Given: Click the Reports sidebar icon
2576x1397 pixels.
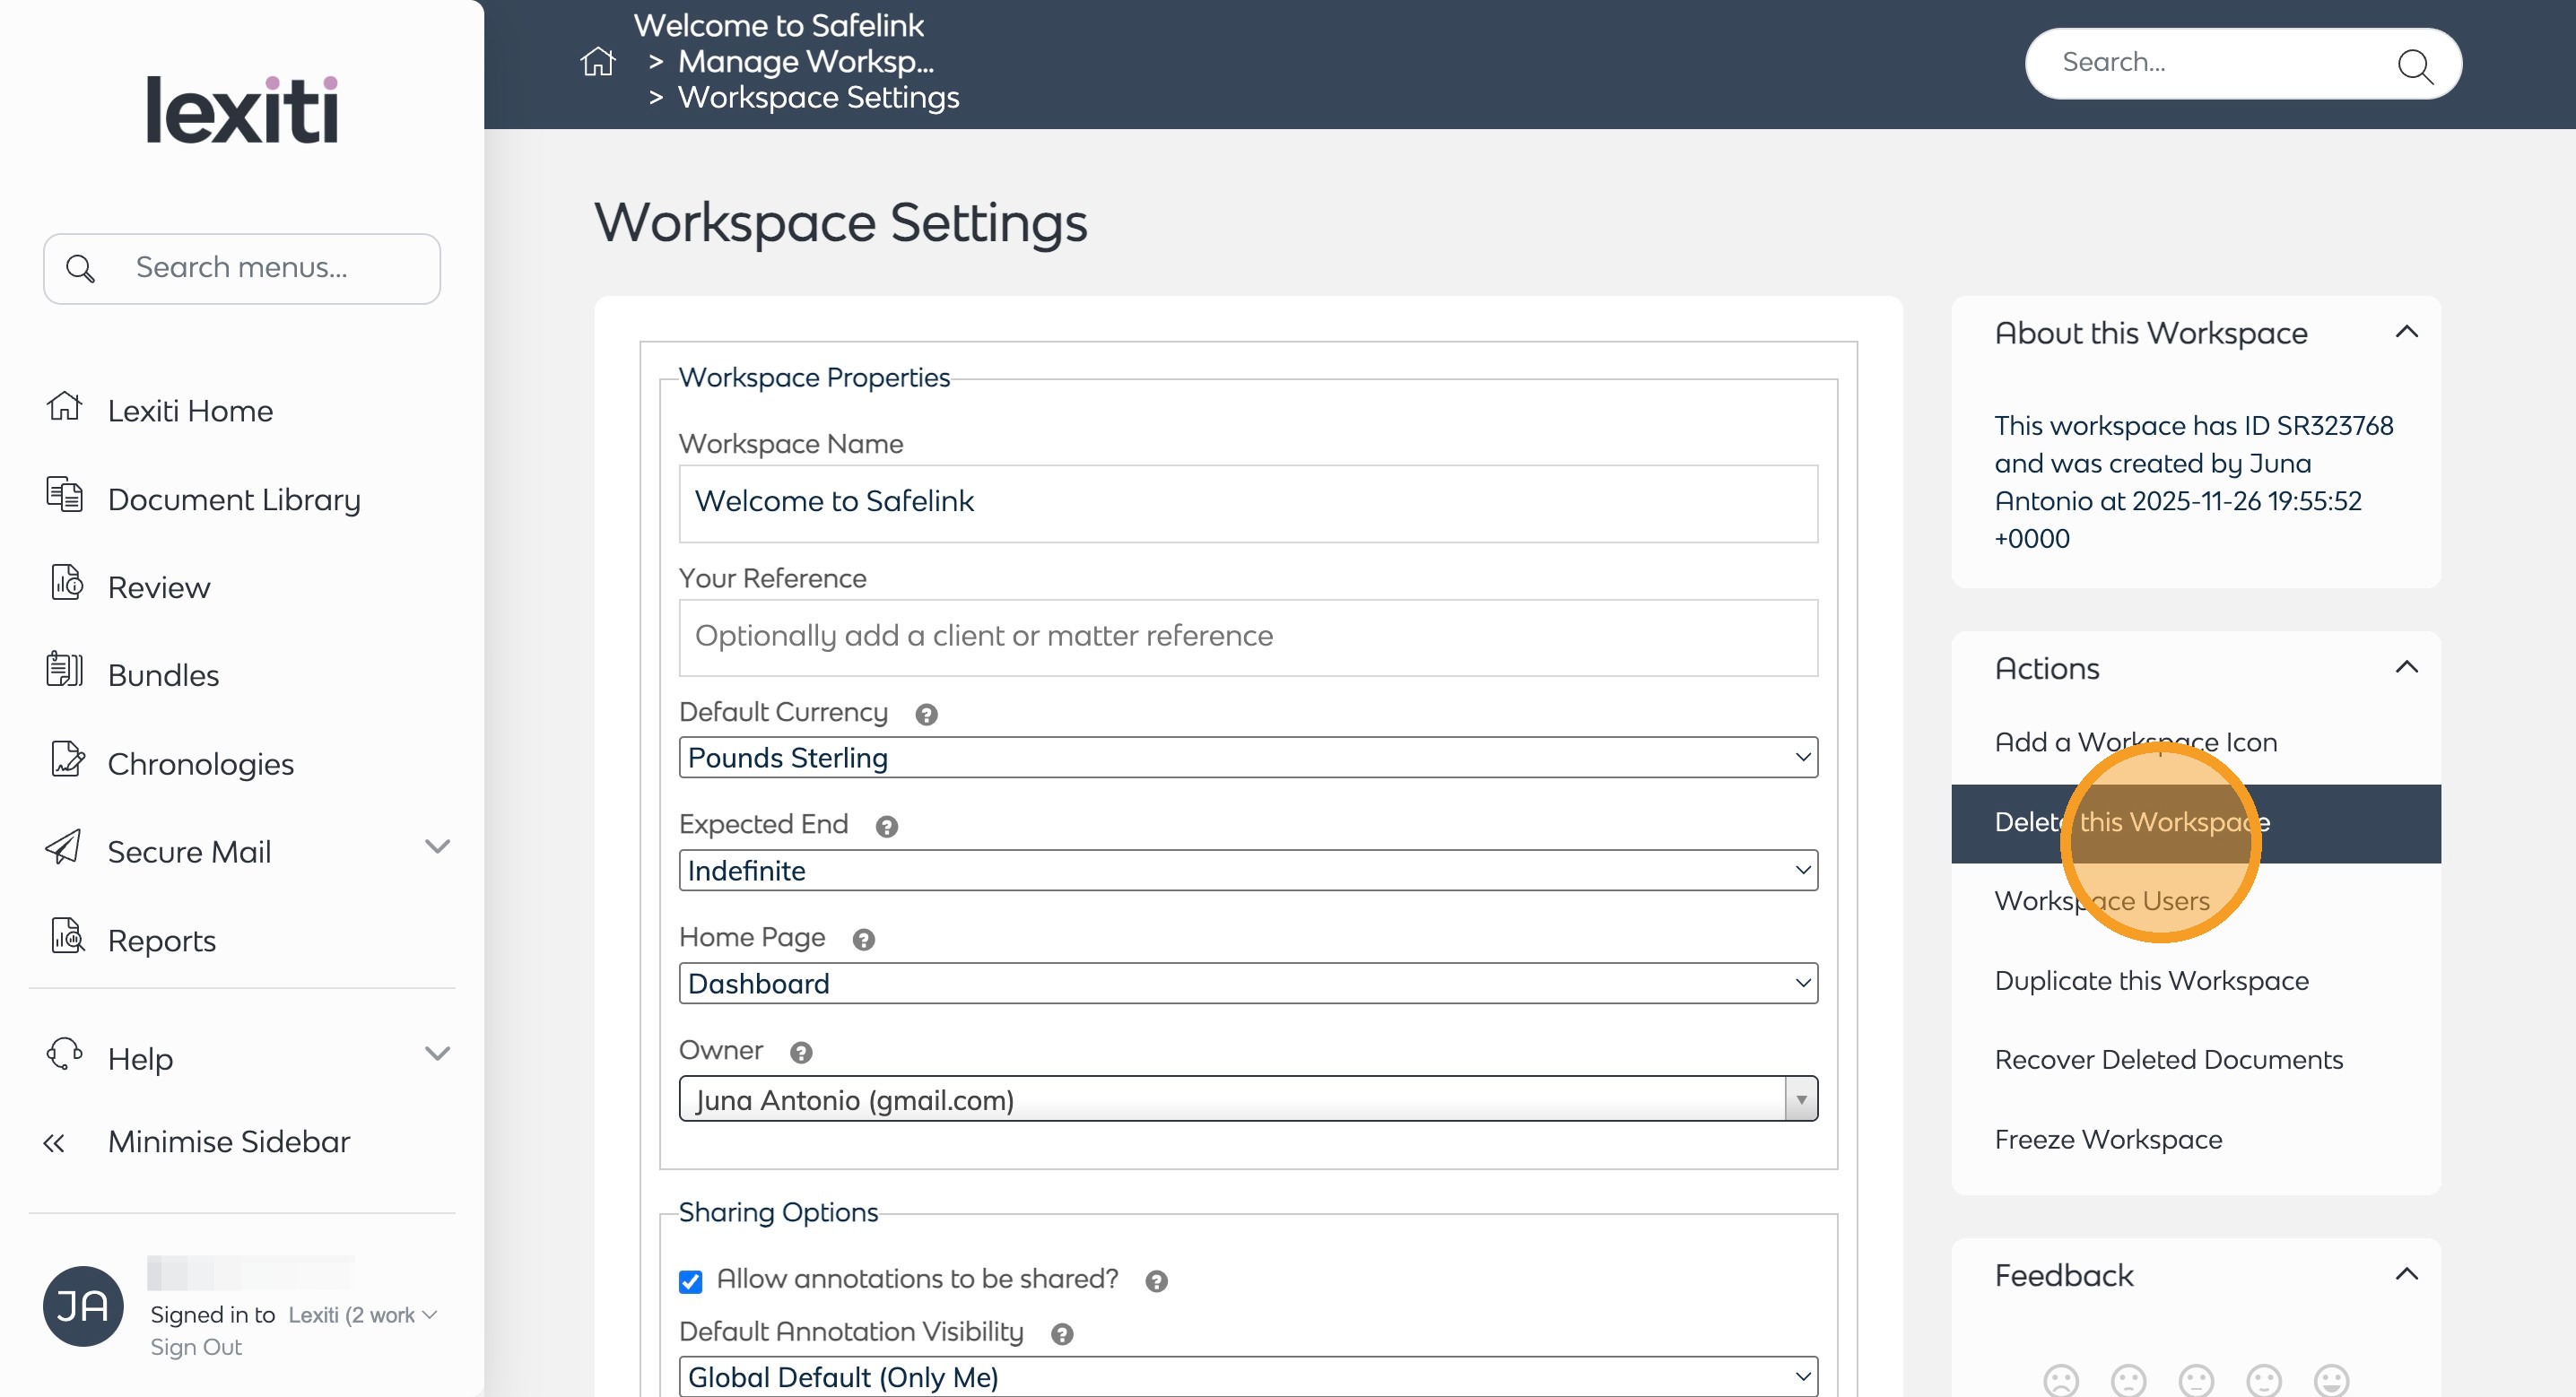Looking at the screenshot, I should [66, 937].
